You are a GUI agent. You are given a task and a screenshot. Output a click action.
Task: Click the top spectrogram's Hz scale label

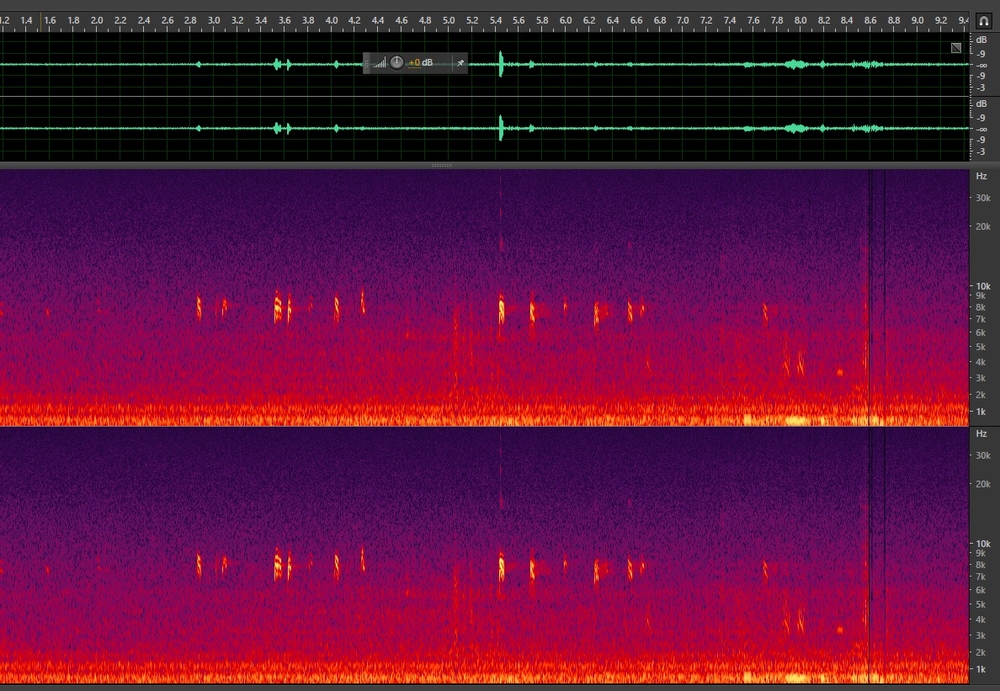click(981, 176)
